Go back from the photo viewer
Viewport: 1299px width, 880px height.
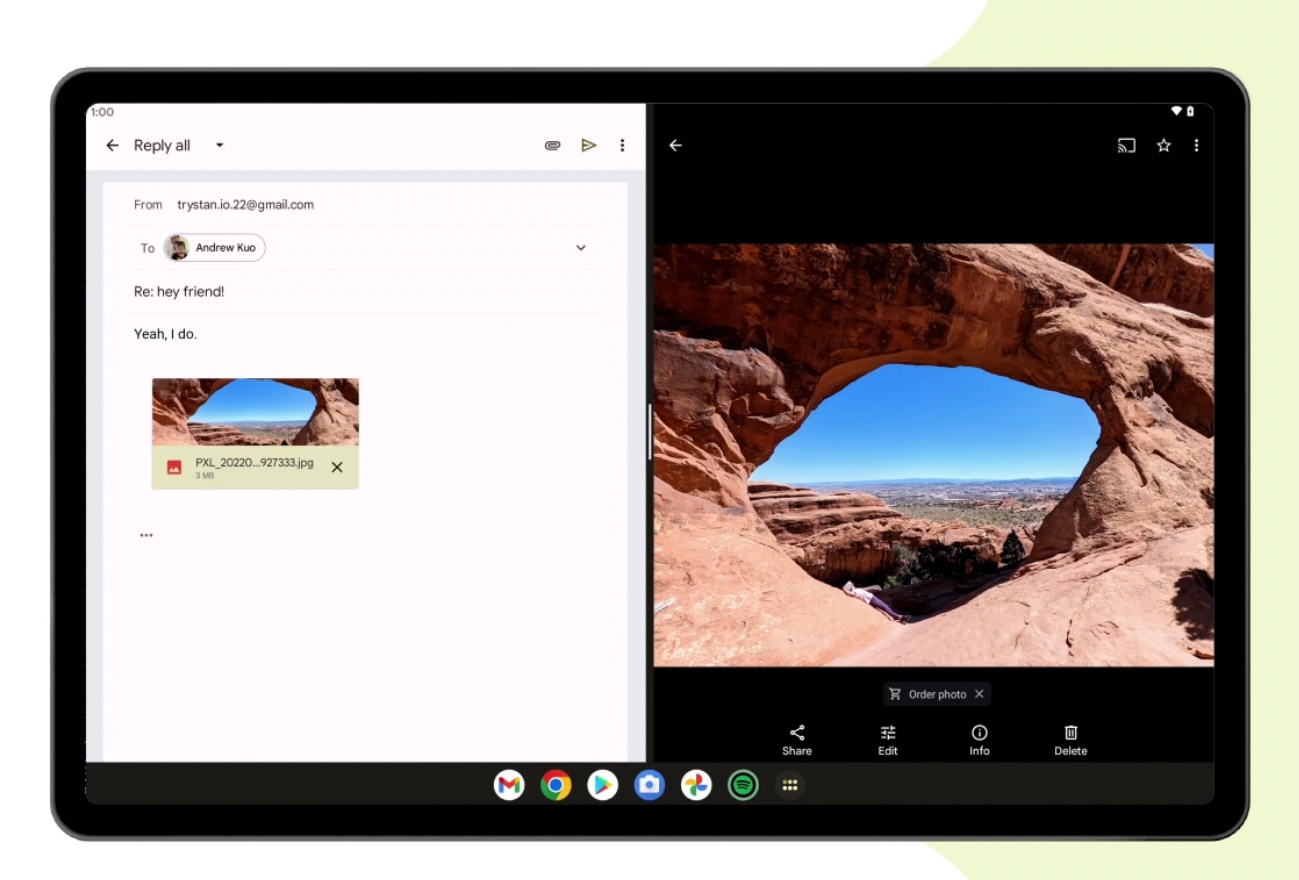(676, 146)
